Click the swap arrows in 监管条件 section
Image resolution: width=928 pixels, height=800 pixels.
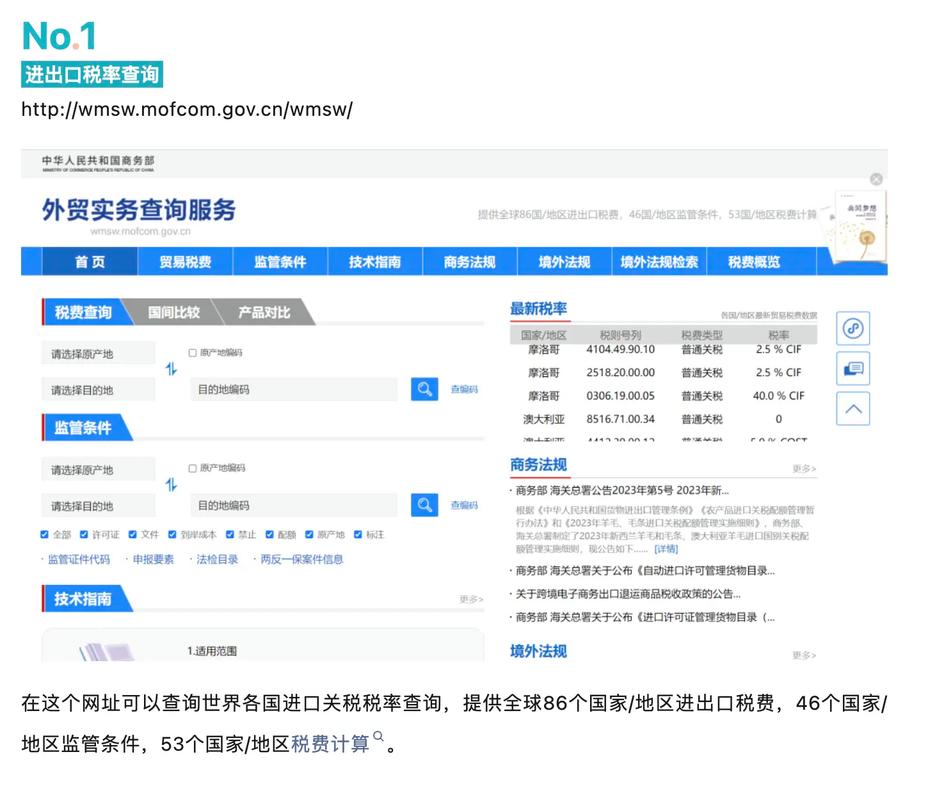[x=171, y=485]
